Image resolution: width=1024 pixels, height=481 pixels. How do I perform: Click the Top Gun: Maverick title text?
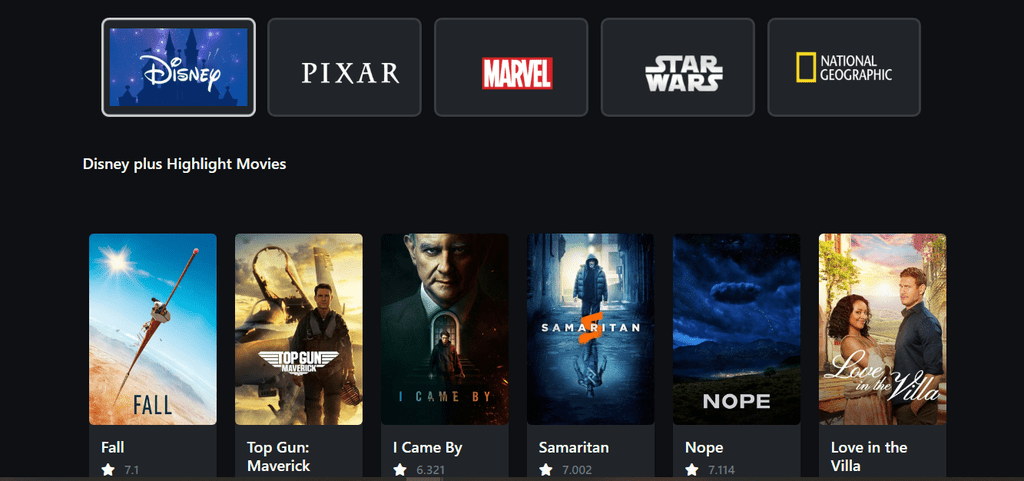tap(279, 457)
